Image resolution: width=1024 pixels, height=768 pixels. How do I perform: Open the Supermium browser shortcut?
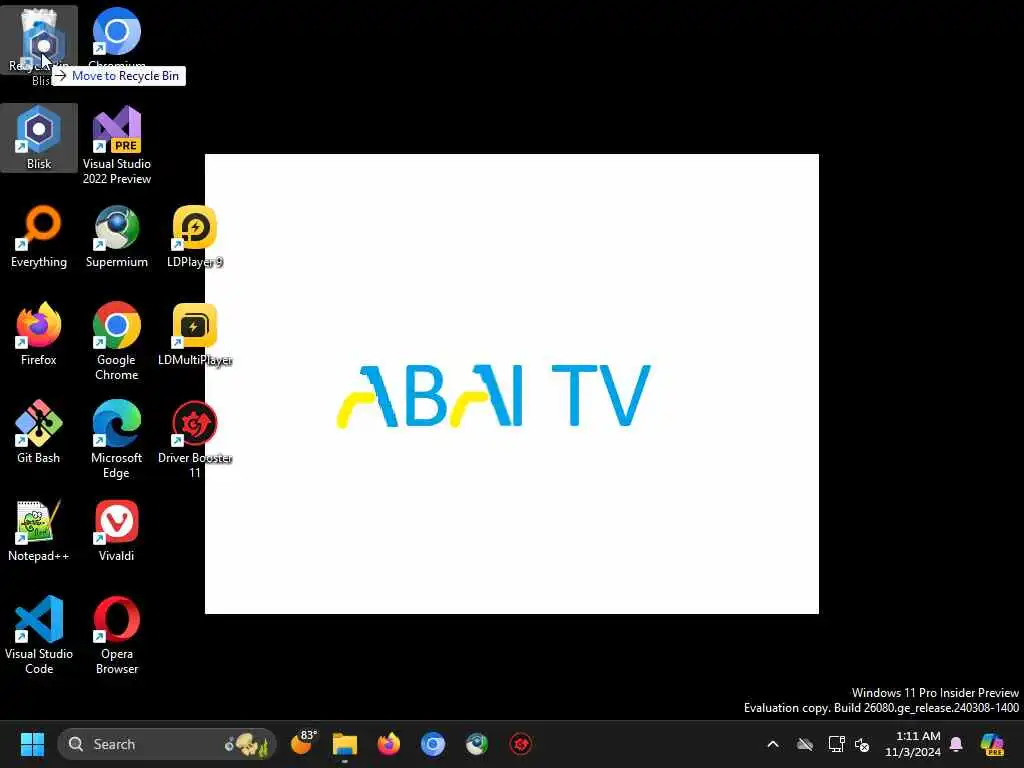(x=117, y=236)
